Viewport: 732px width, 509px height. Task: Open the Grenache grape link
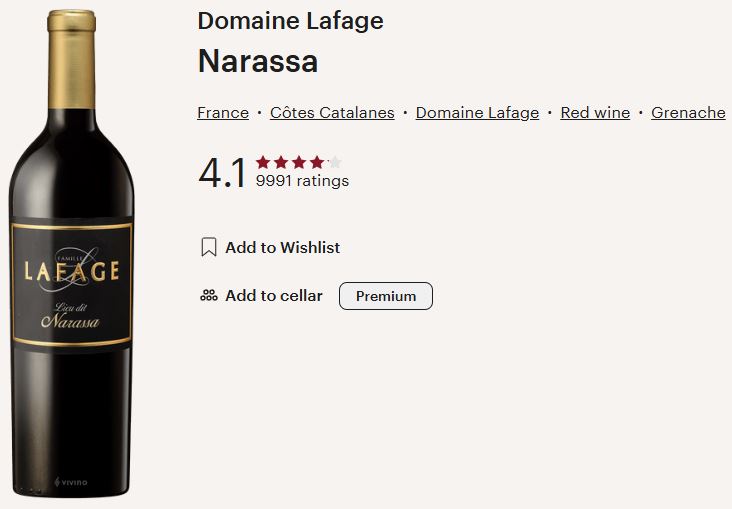(688, 113)
